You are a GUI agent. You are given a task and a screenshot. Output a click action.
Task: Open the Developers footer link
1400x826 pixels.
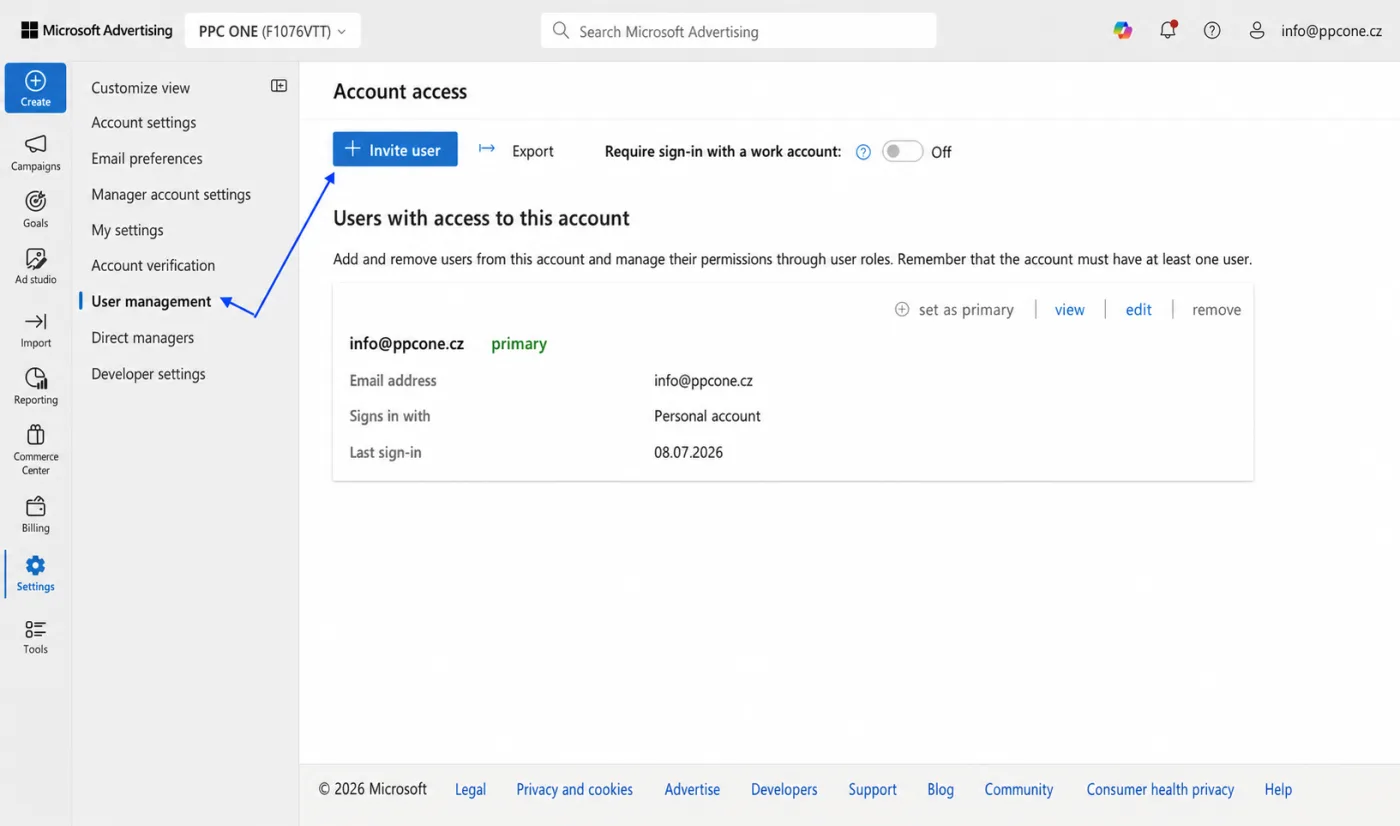point(784,789)
